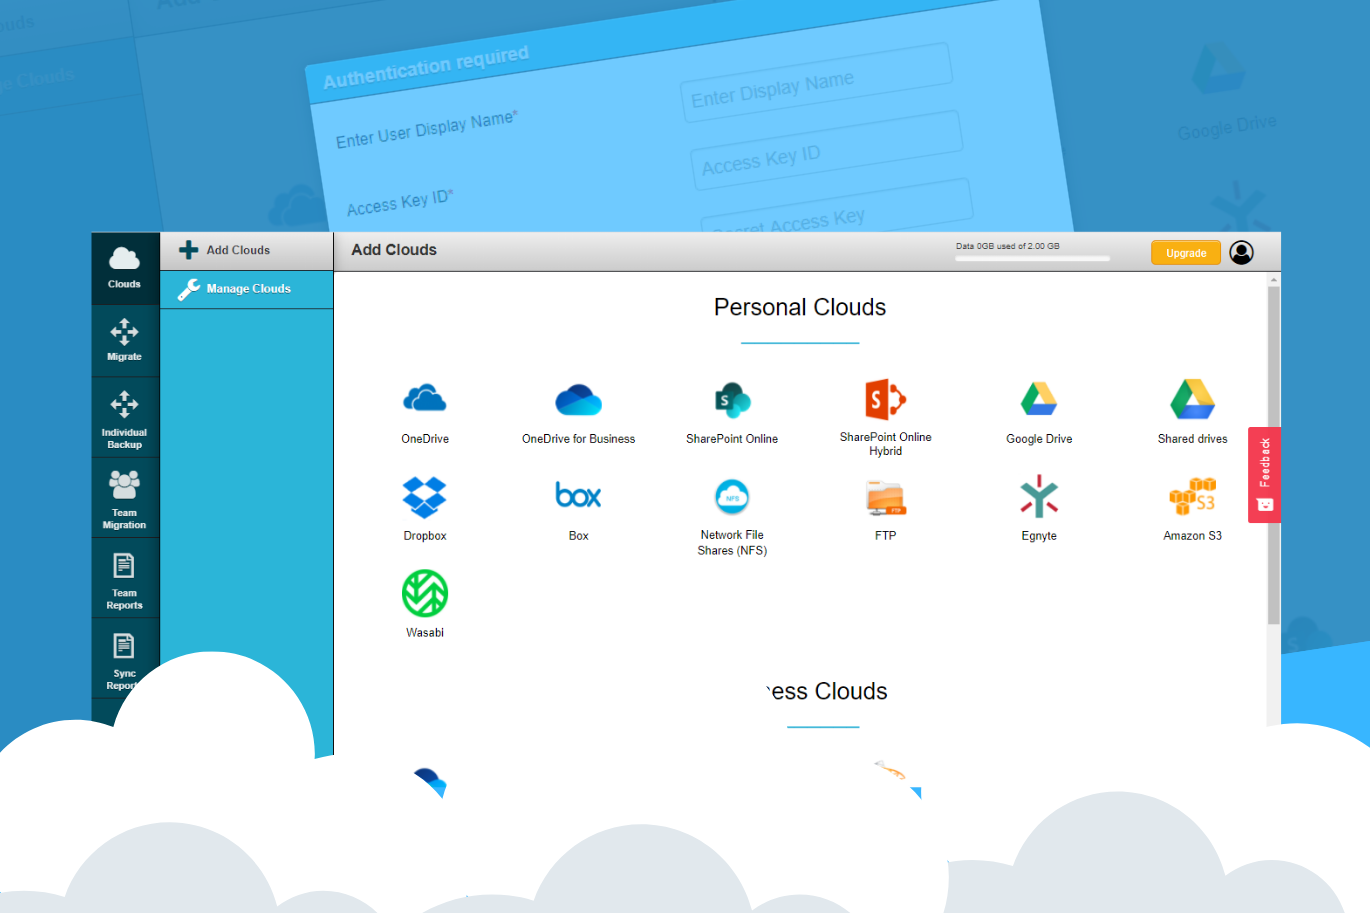Click the Add Clouds page title

coord(394,250)
